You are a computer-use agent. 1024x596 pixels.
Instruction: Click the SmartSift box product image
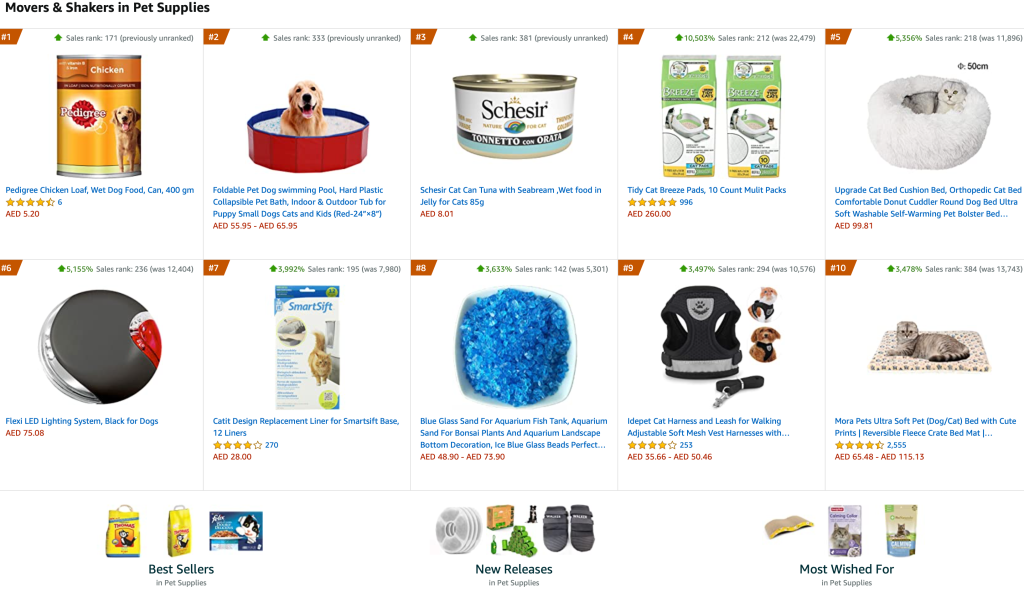pos(307,347)
